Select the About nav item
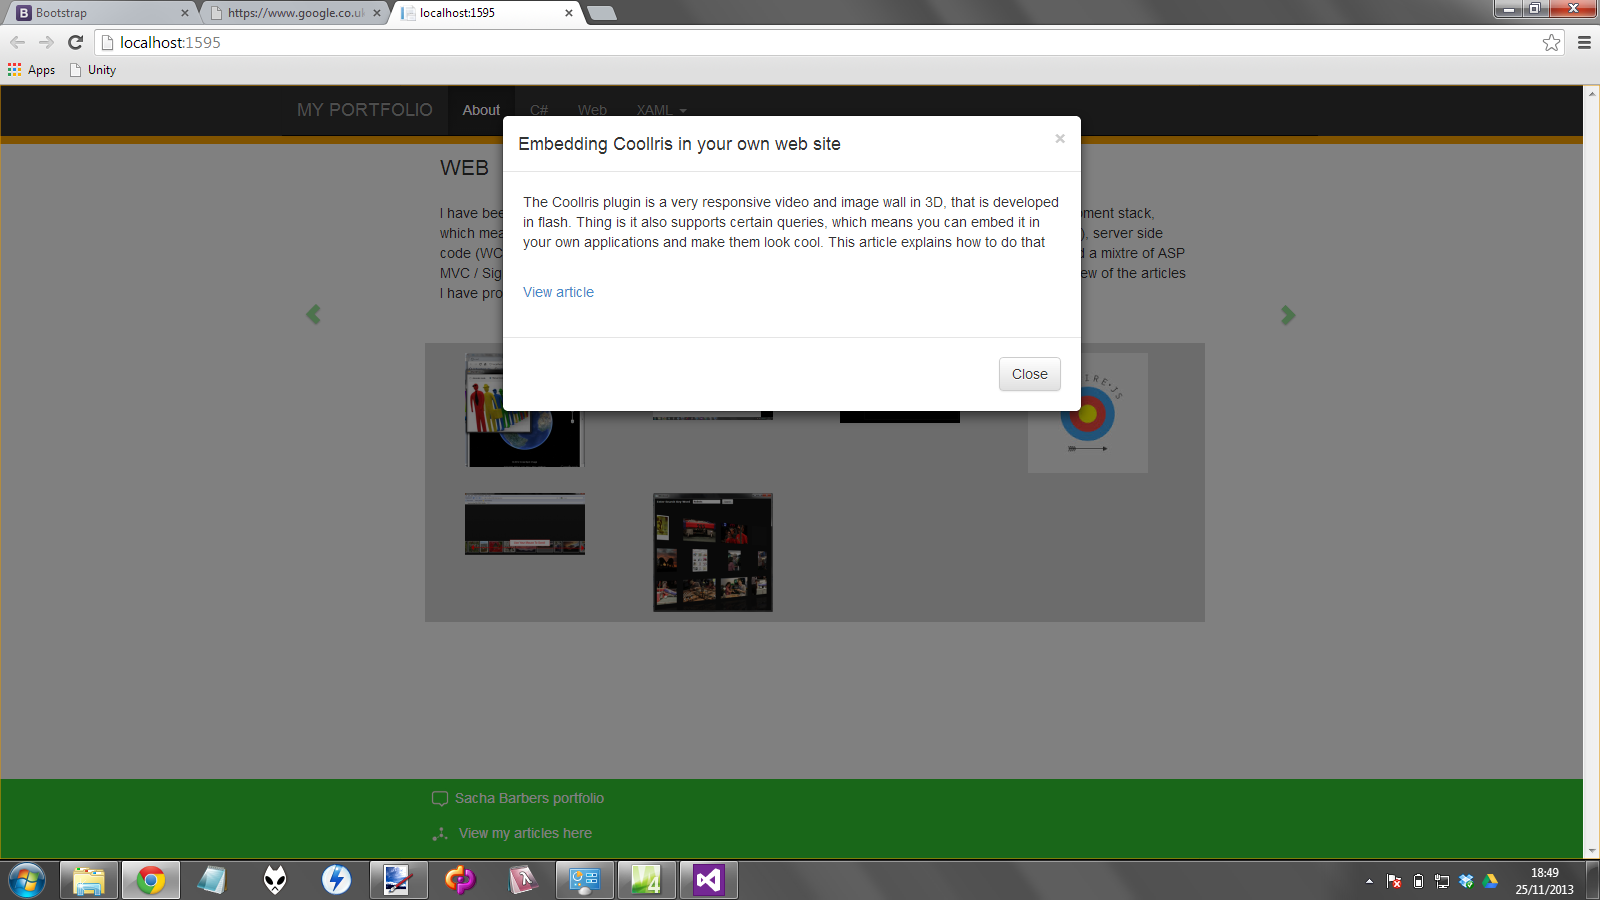The height and width of the screenshot is (900, 1600). pos(481,110)
